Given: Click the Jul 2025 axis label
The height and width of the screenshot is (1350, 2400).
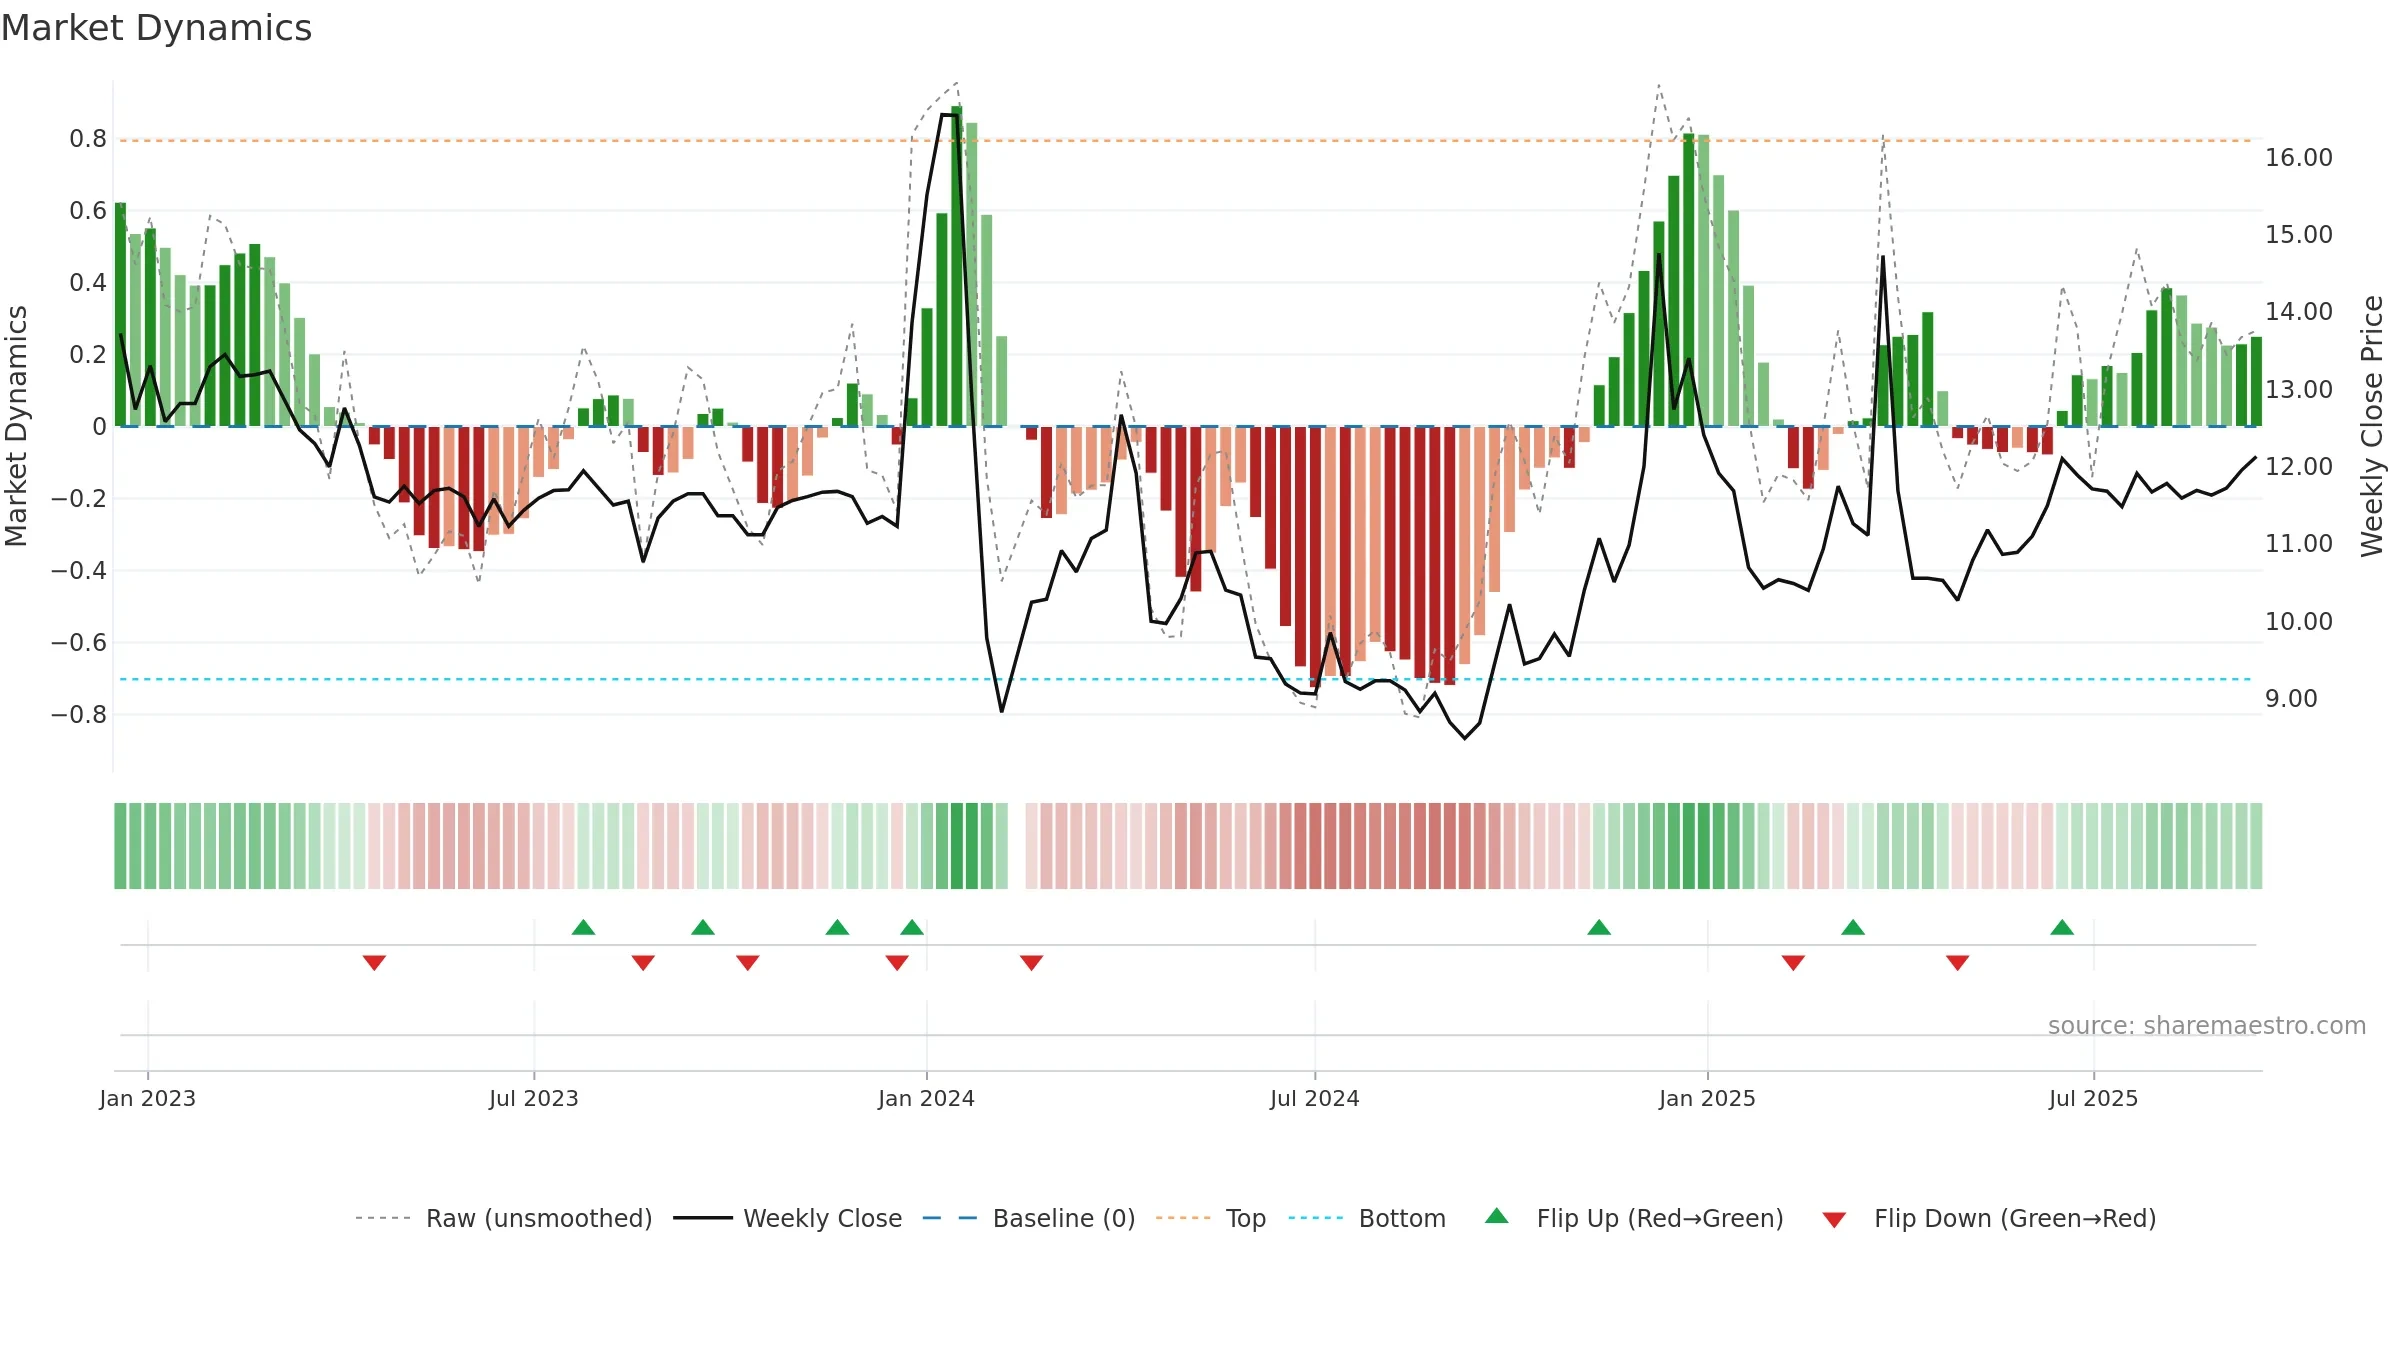Looking at the screenshot, I should point(2094,1098).
